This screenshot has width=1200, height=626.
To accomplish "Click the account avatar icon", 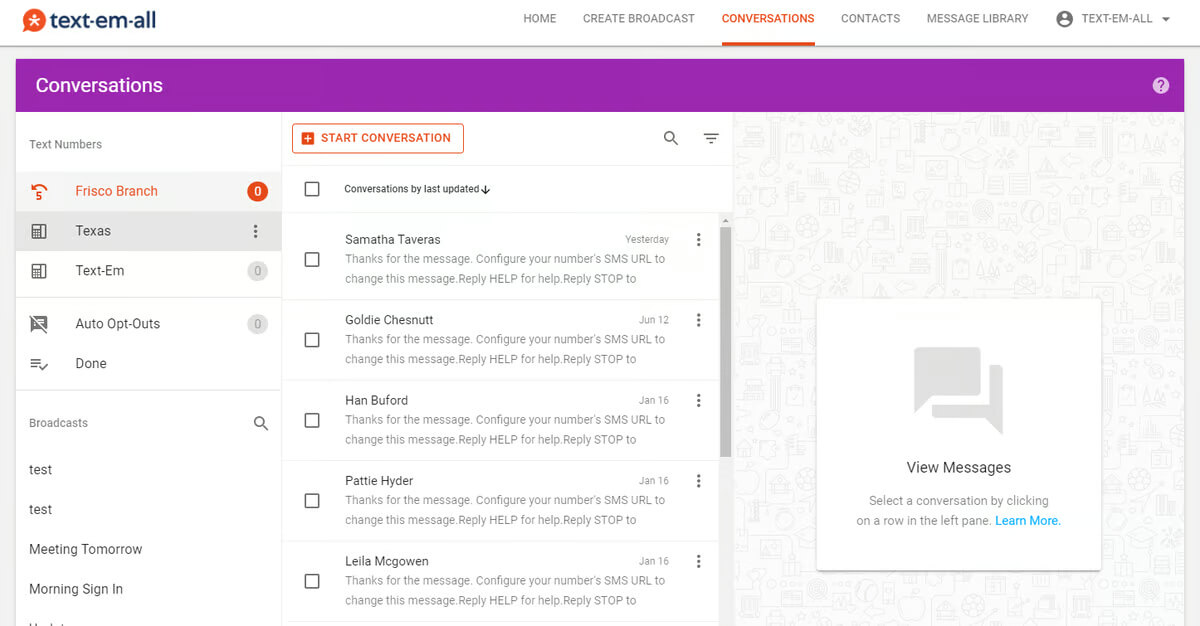I will pos(1064,19).
